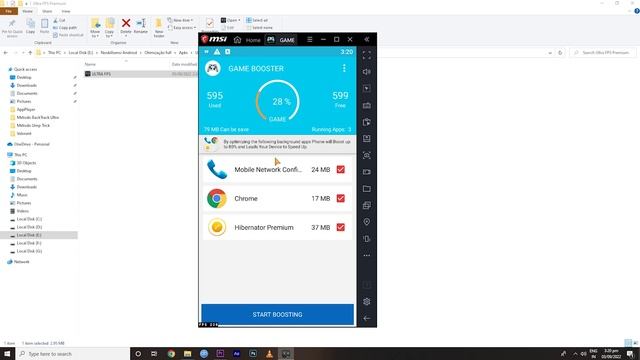Open notification center in system tray
This screenshot has height=360, width=640.
[x=631, y=354]
